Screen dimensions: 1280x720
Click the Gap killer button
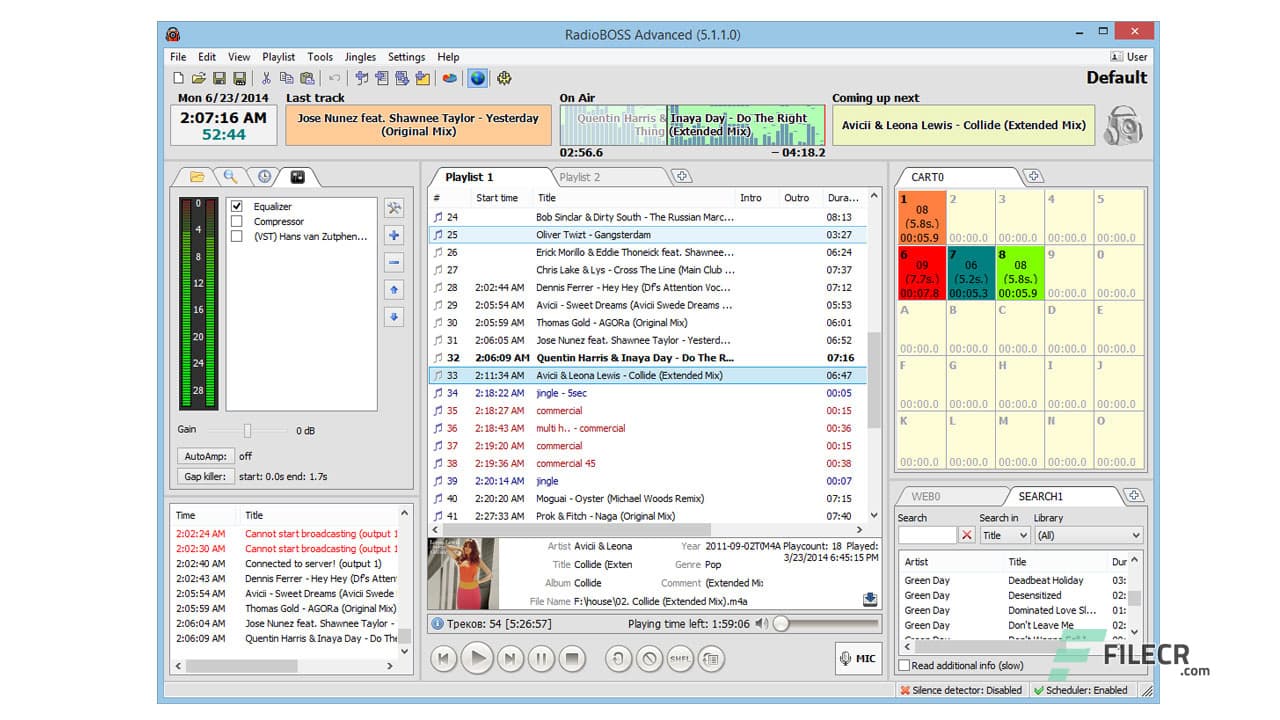click(205, 476)
